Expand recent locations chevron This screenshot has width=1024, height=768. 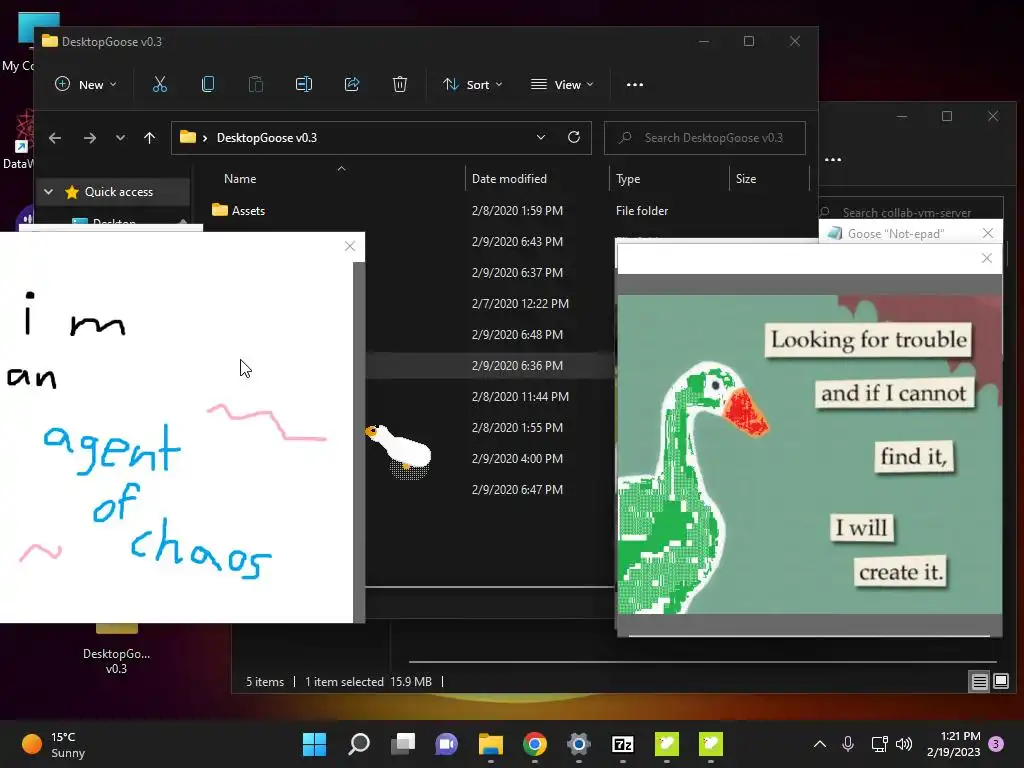120,138
